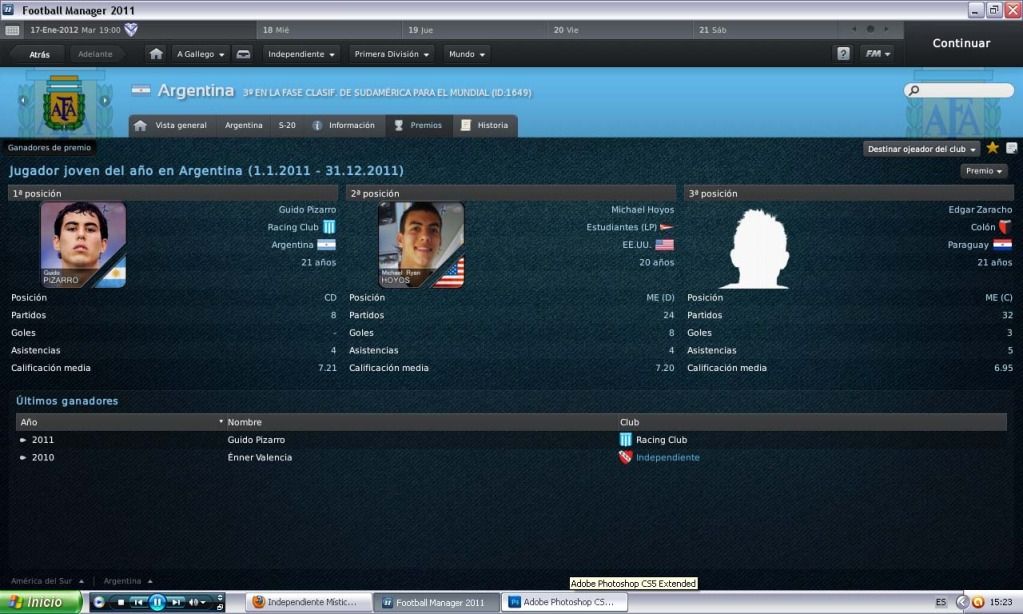Open the Independiente club dropdown
Image resolution: width=1023 pixels, height=614 pixels.
[x=301, y=54]
